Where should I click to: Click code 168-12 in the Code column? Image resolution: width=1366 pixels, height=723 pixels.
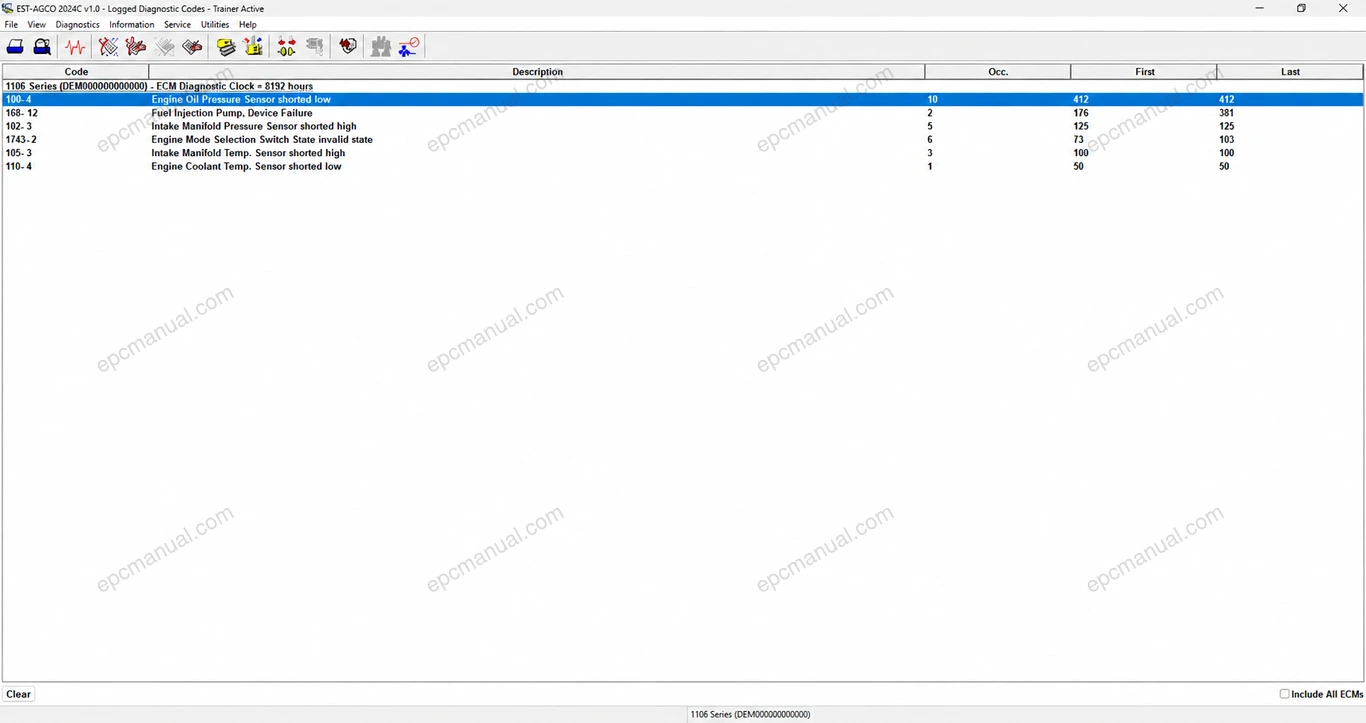(x=21, y=113)
